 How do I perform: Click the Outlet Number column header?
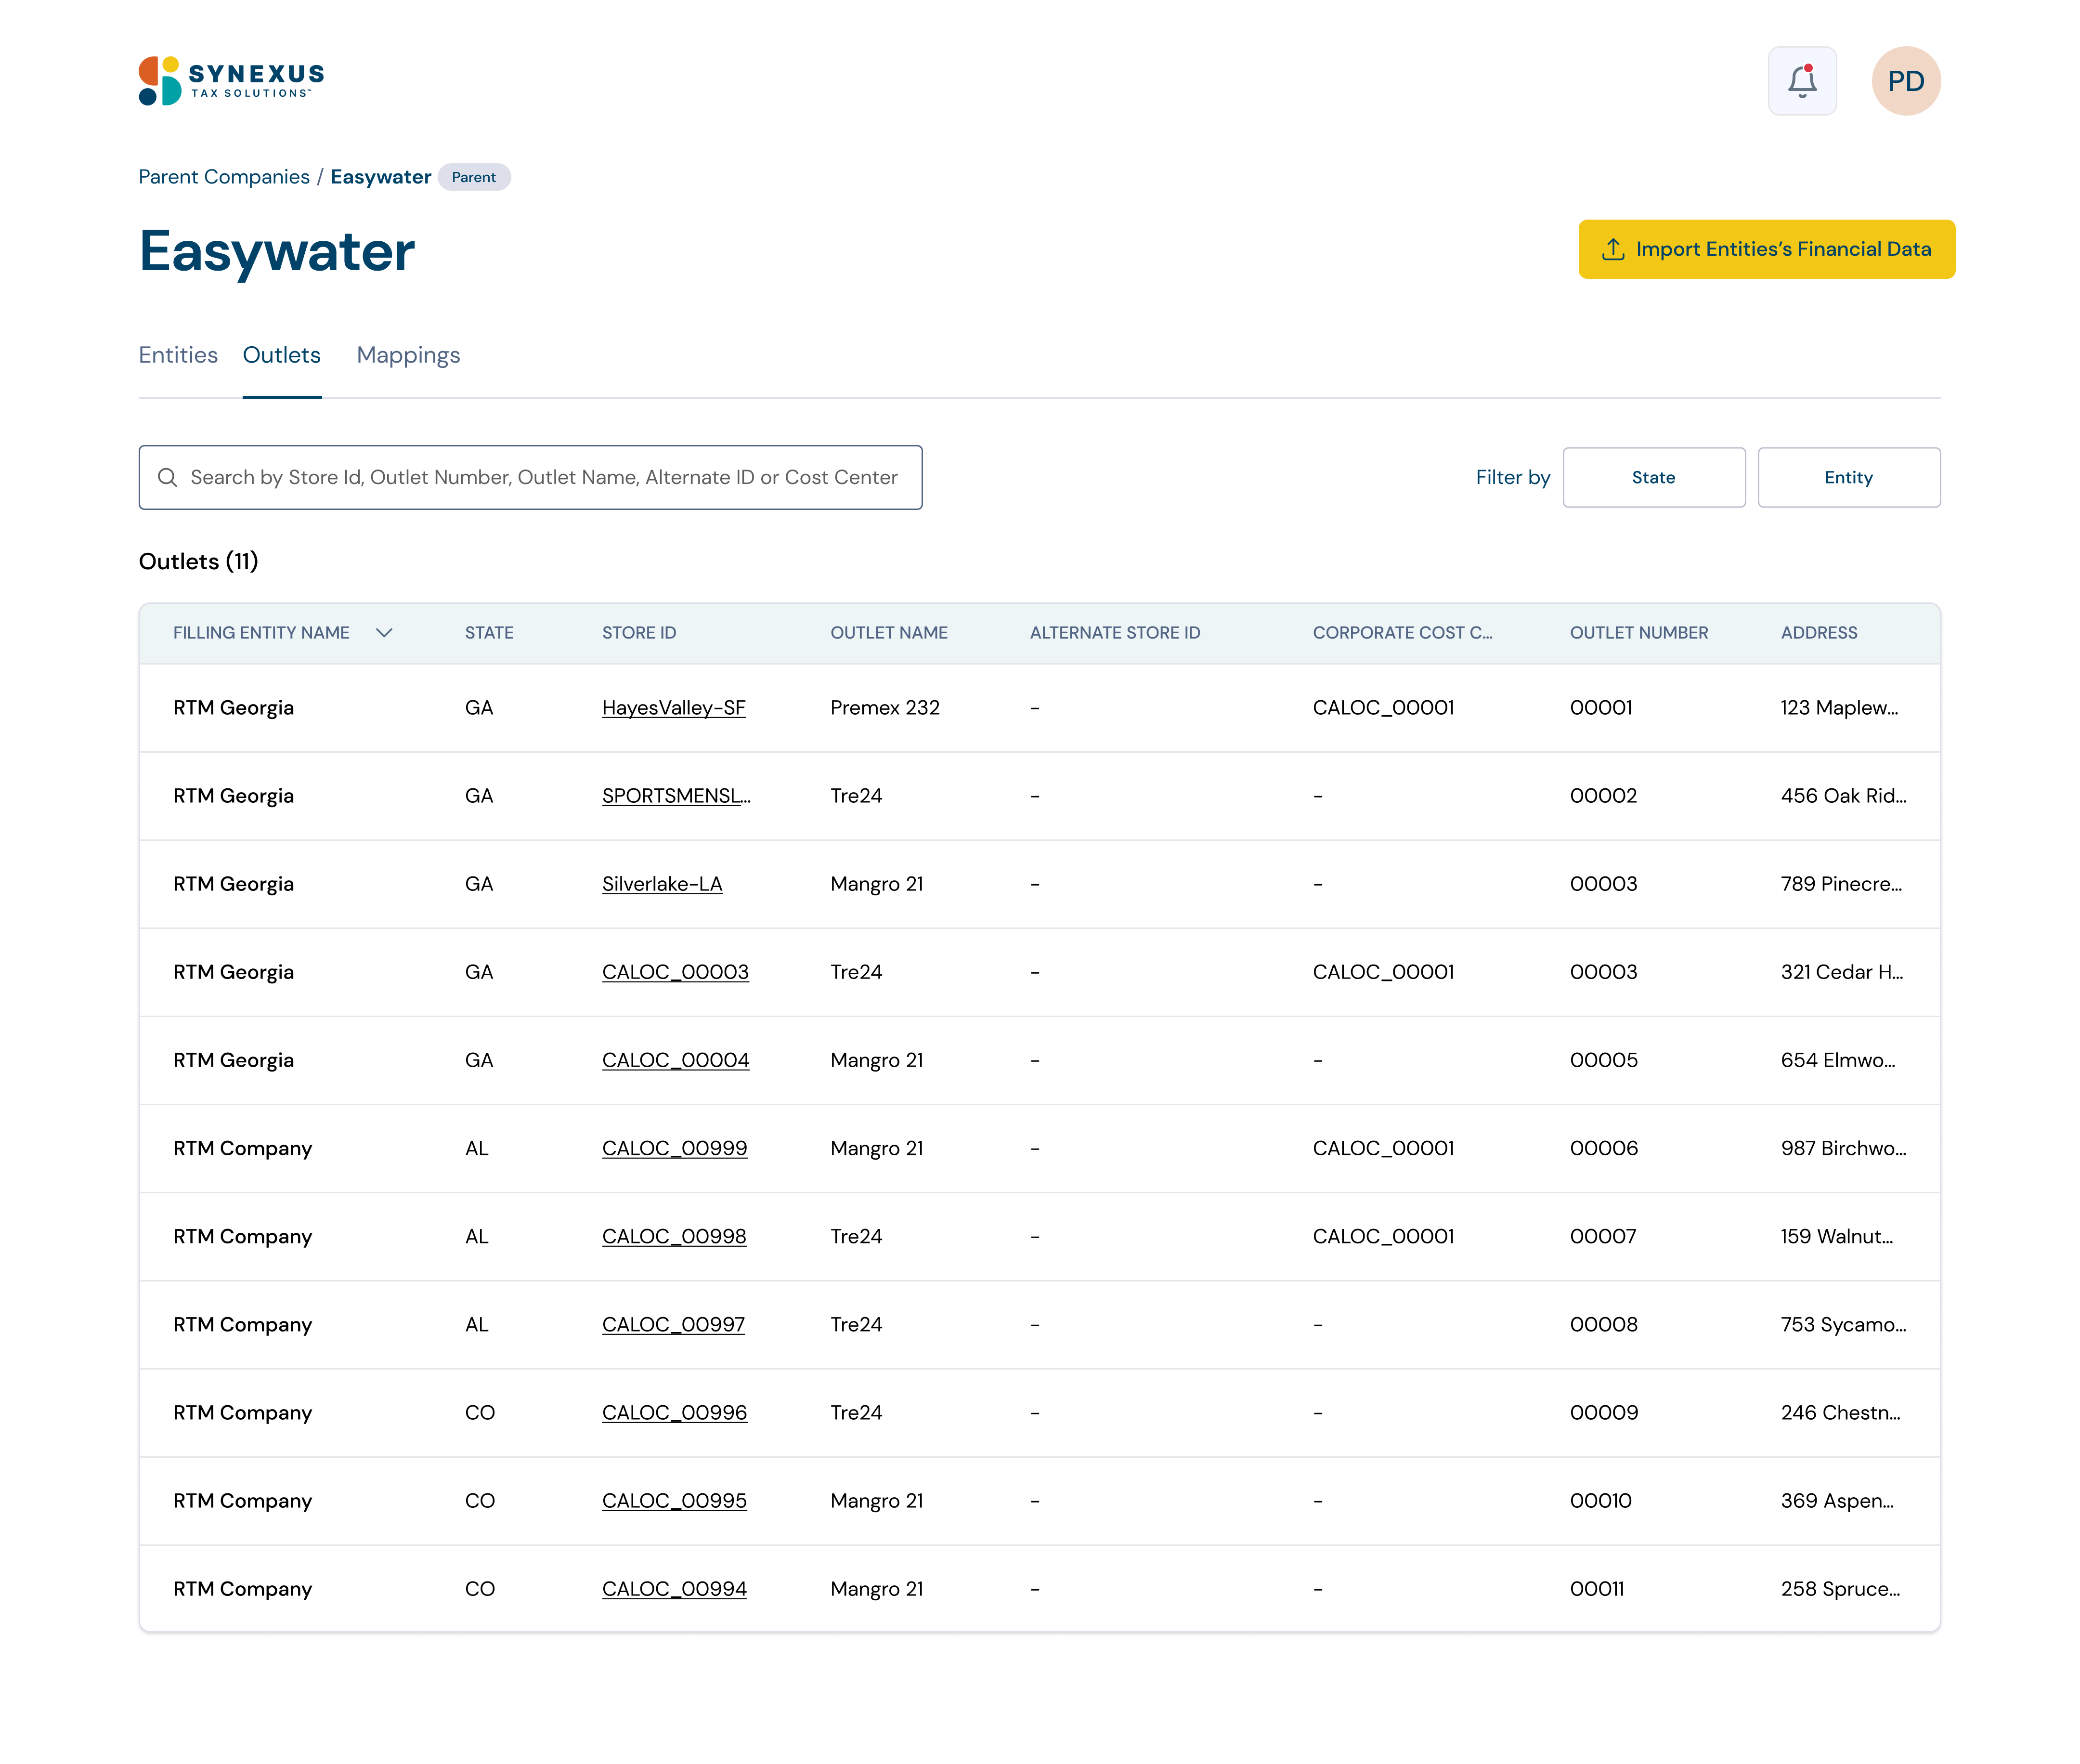[x=1638, y=632]
